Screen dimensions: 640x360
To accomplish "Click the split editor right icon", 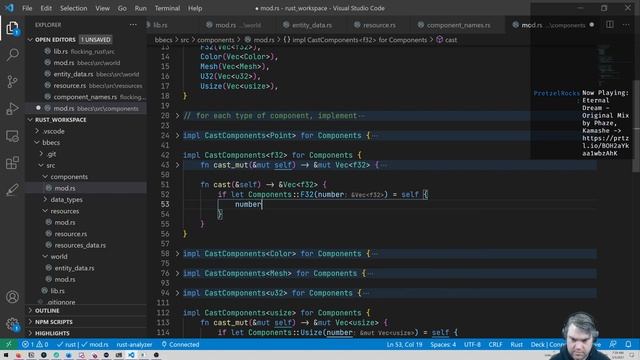I will tap(609, 24).
